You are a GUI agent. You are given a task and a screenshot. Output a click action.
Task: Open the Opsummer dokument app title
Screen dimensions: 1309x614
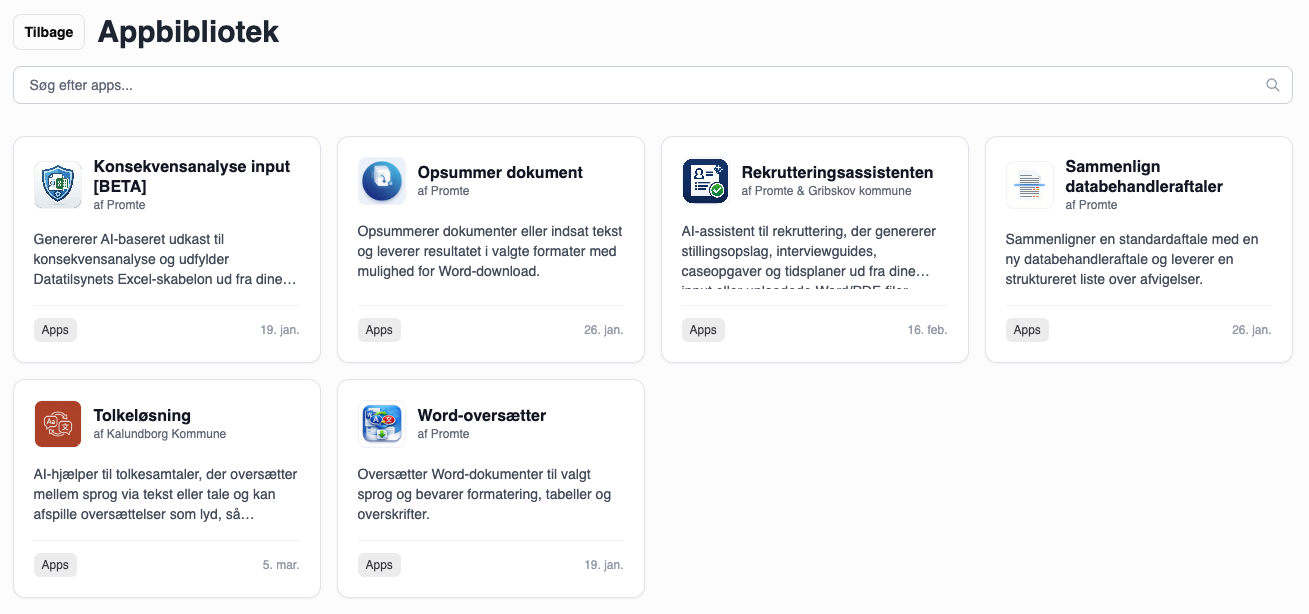coord(500,172)
